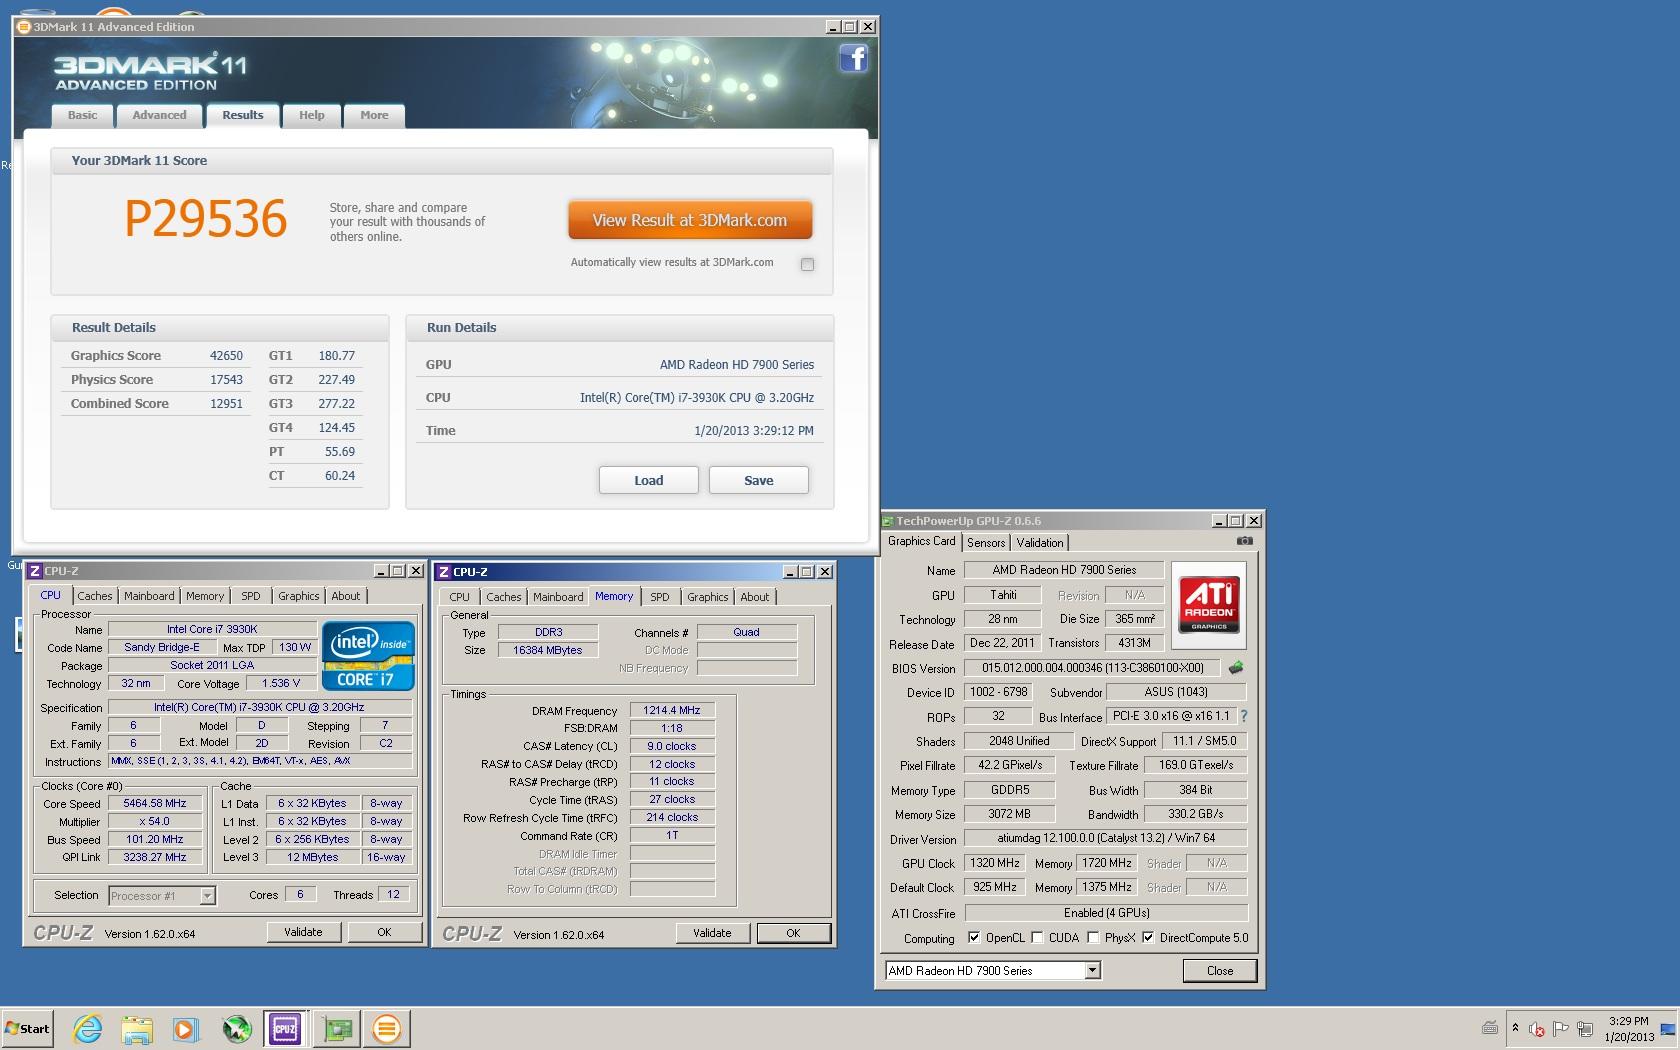Click the ATI CrossFire Enabled (4 GPUs) field
Viewport: 1680px width, 1050px height.
point(1106,913)
